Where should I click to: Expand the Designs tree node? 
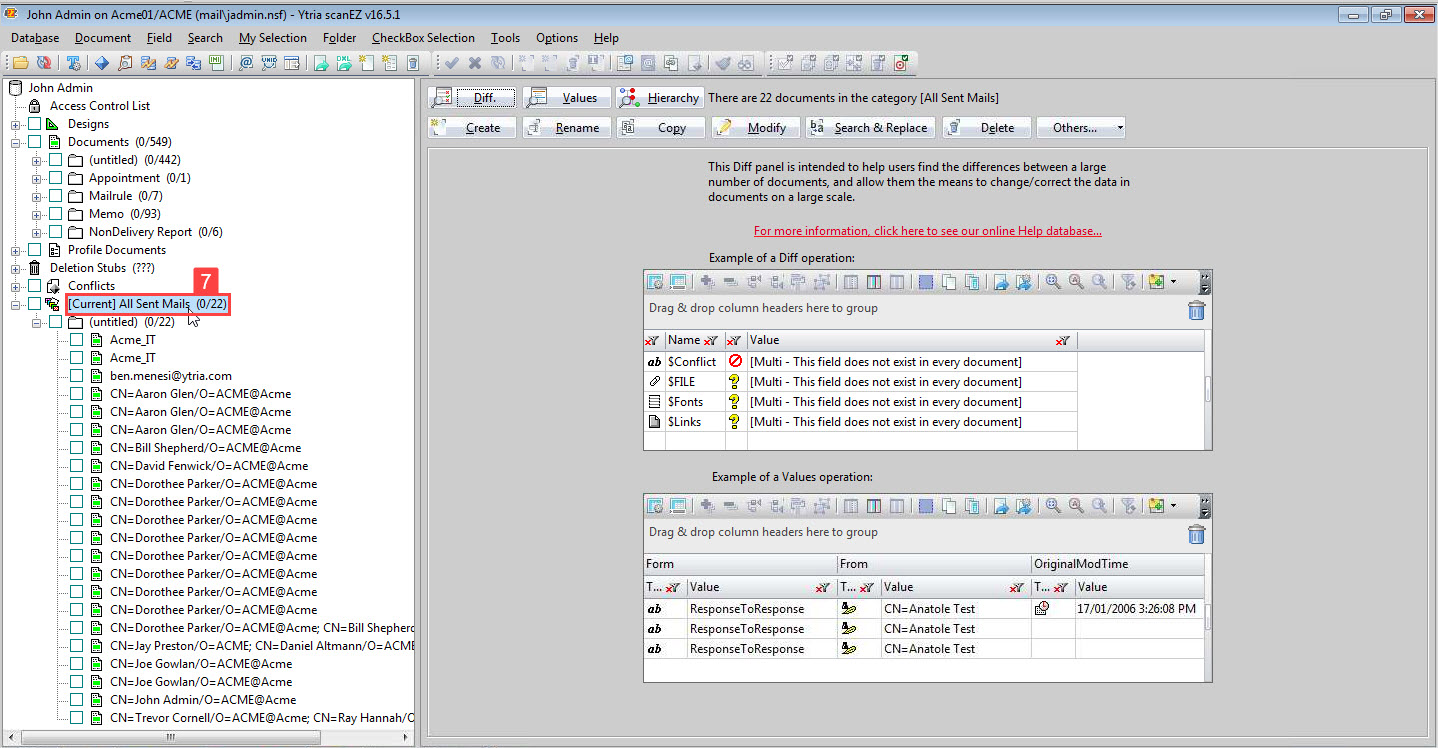click(16, 124)
